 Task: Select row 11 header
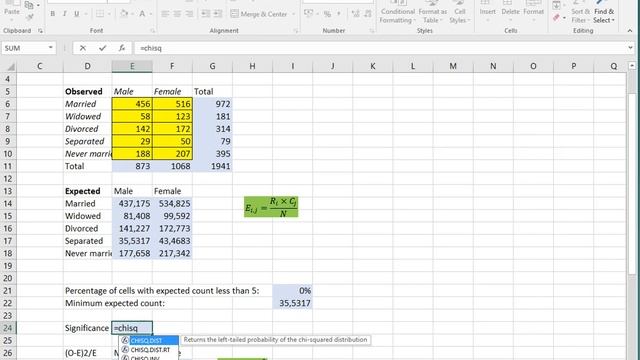[x=8, y=166]
